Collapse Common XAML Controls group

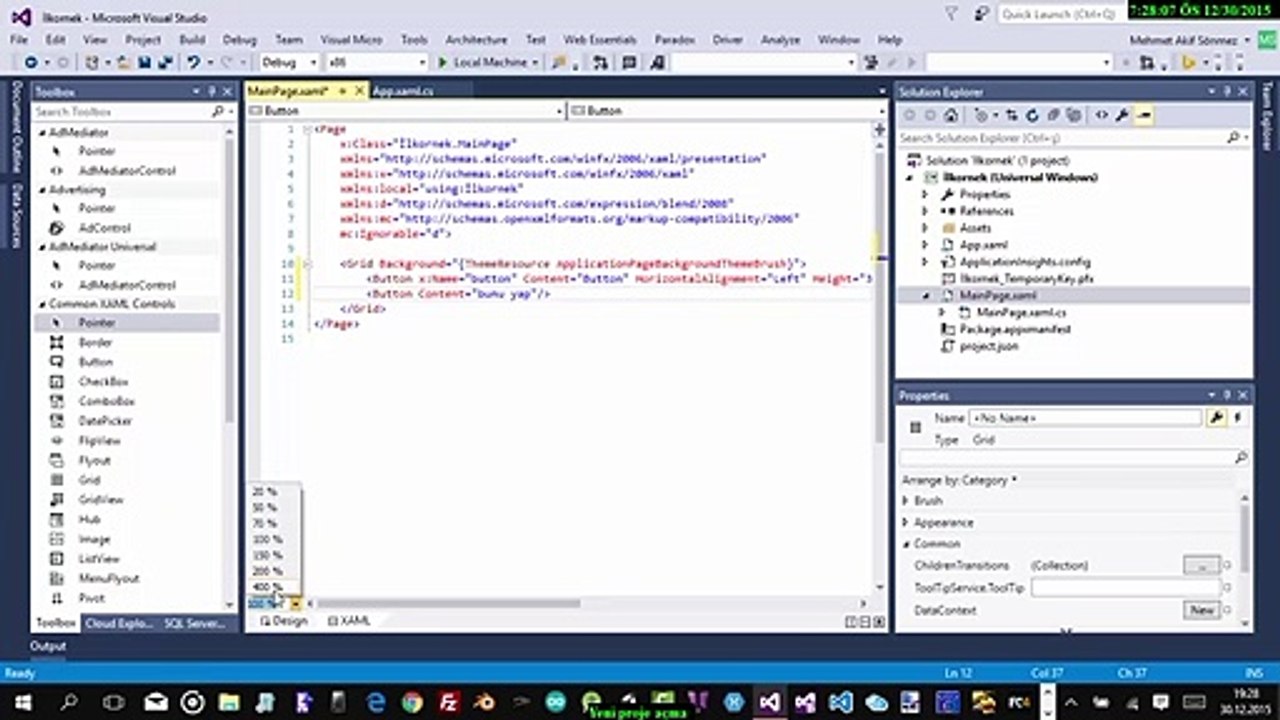click(x=42, y=304)
